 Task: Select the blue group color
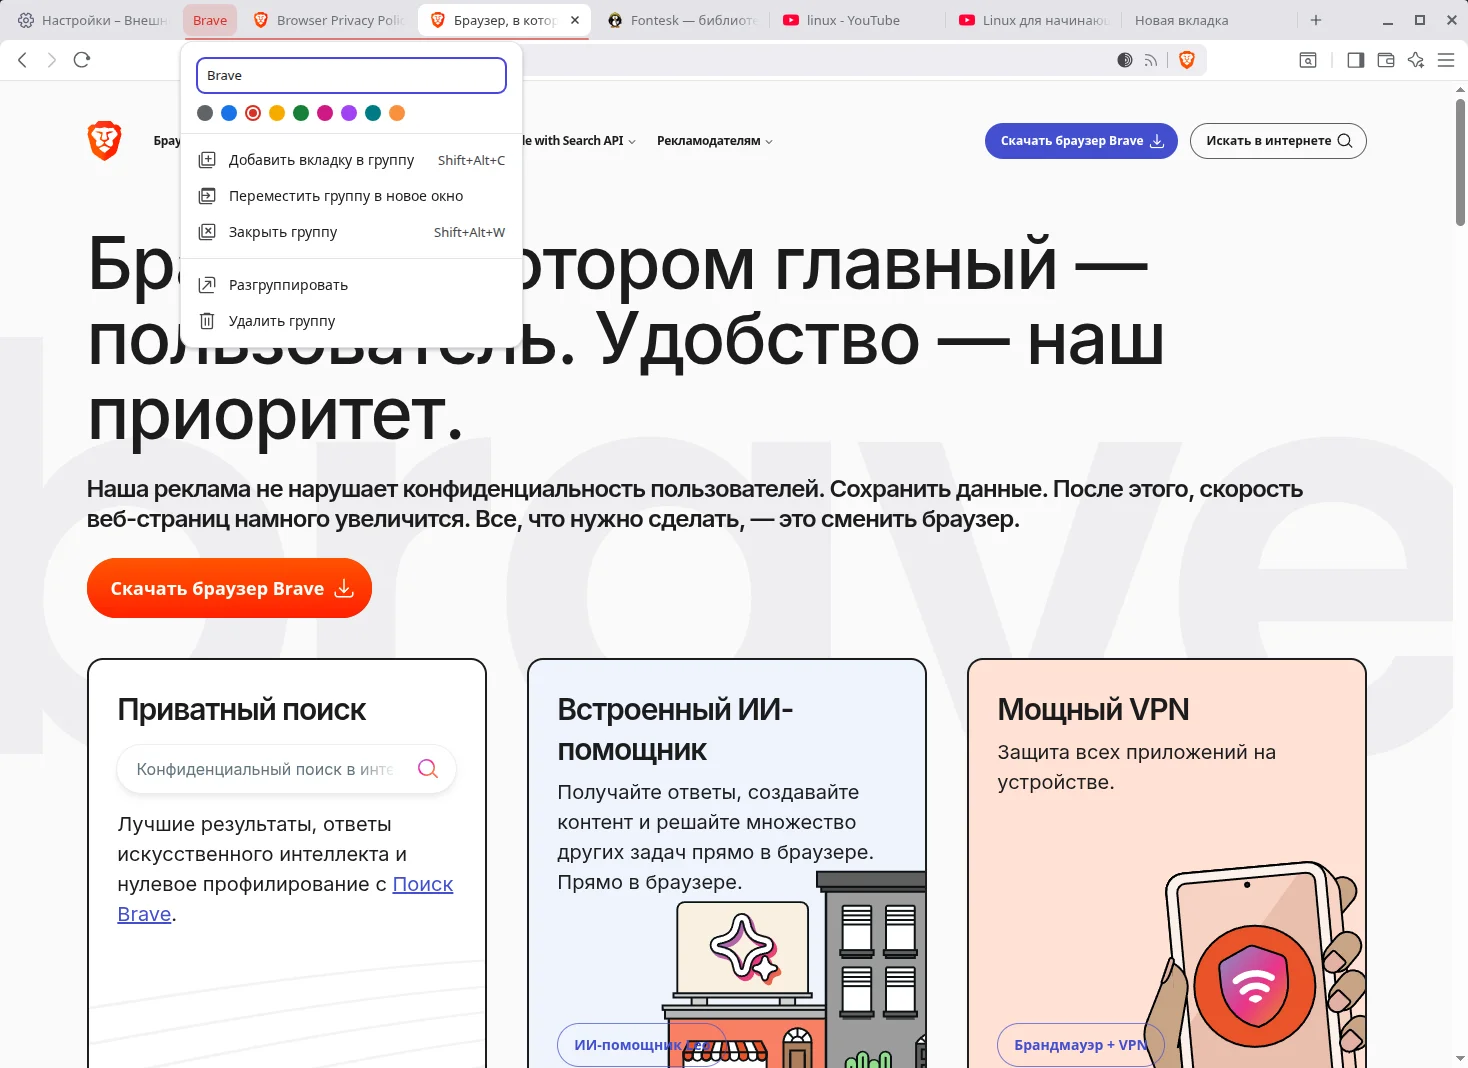pos(229,113)
